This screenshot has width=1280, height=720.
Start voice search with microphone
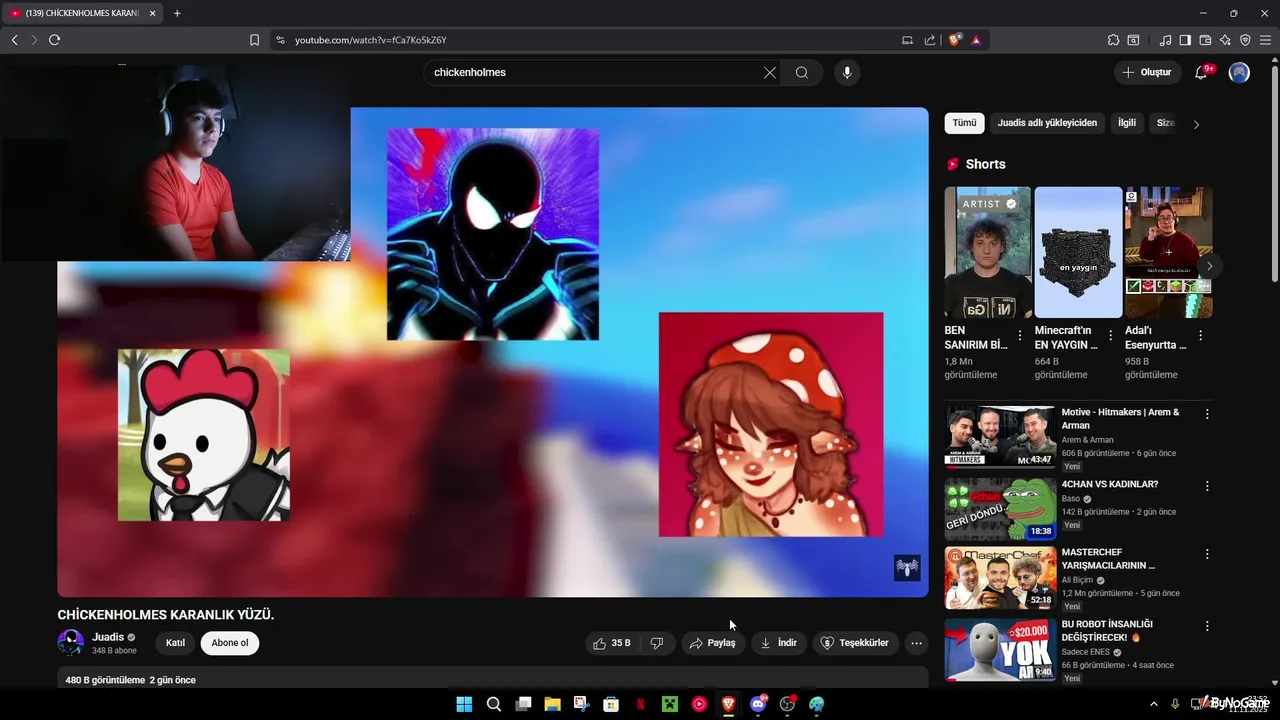(847, 72)
